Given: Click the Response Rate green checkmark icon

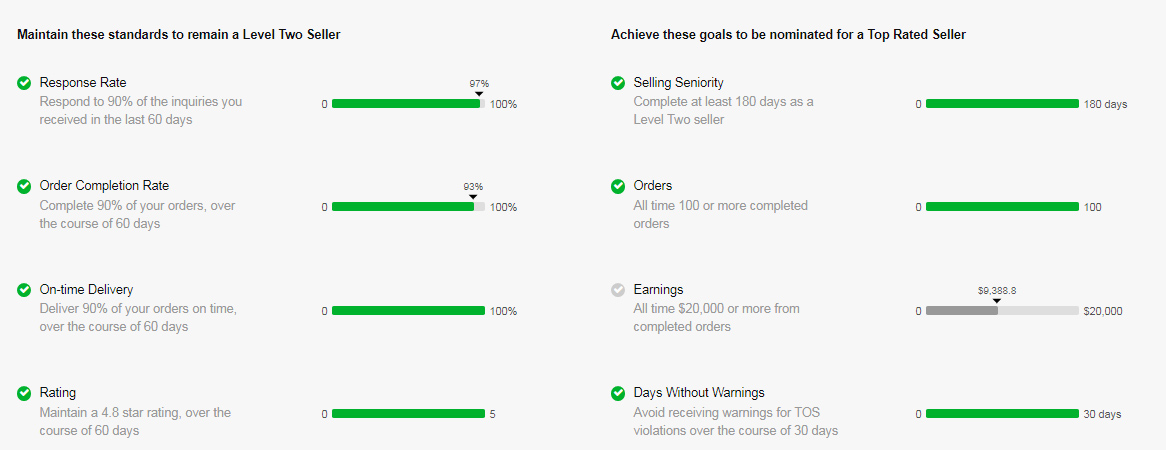Looking at the screenshot, I should (24, 83).
